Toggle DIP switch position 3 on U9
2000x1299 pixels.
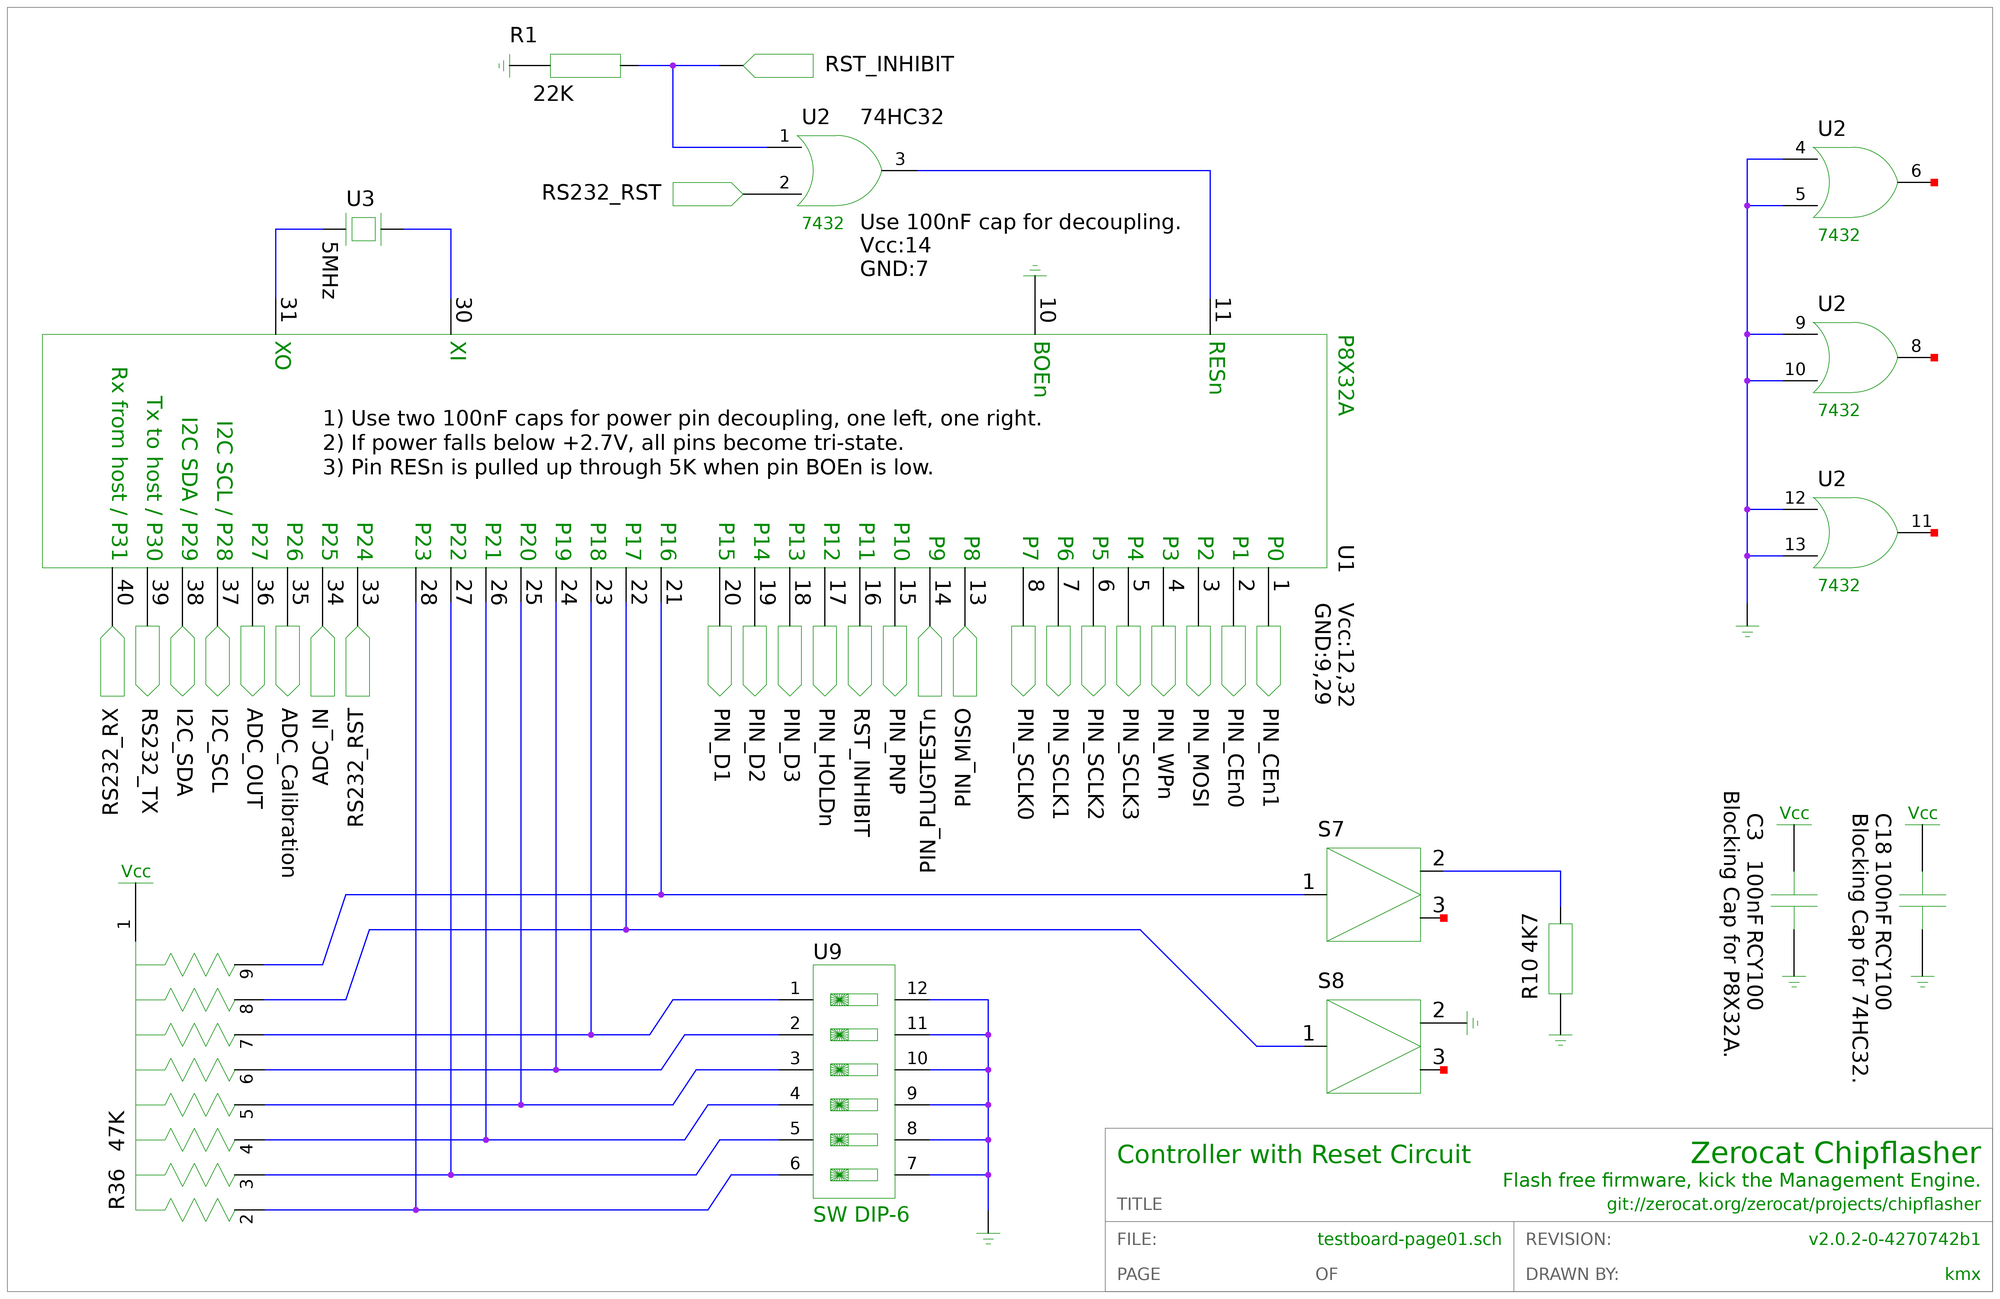click(x=854, y=1069)
